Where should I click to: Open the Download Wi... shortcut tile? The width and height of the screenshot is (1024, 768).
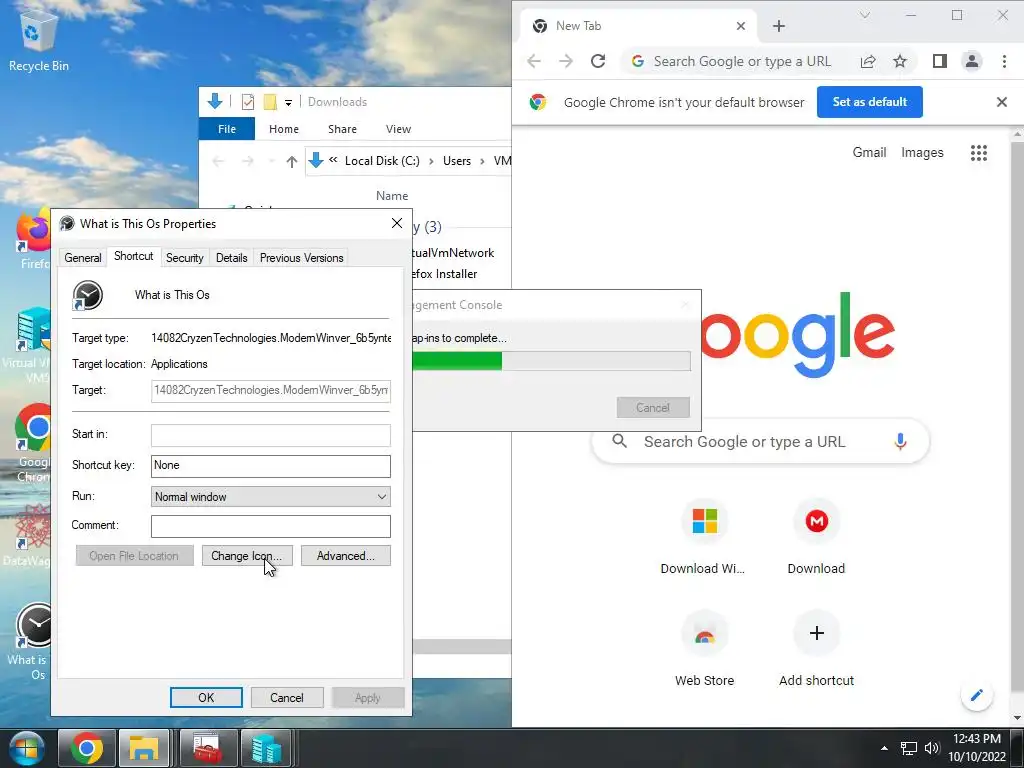(704, 539)
